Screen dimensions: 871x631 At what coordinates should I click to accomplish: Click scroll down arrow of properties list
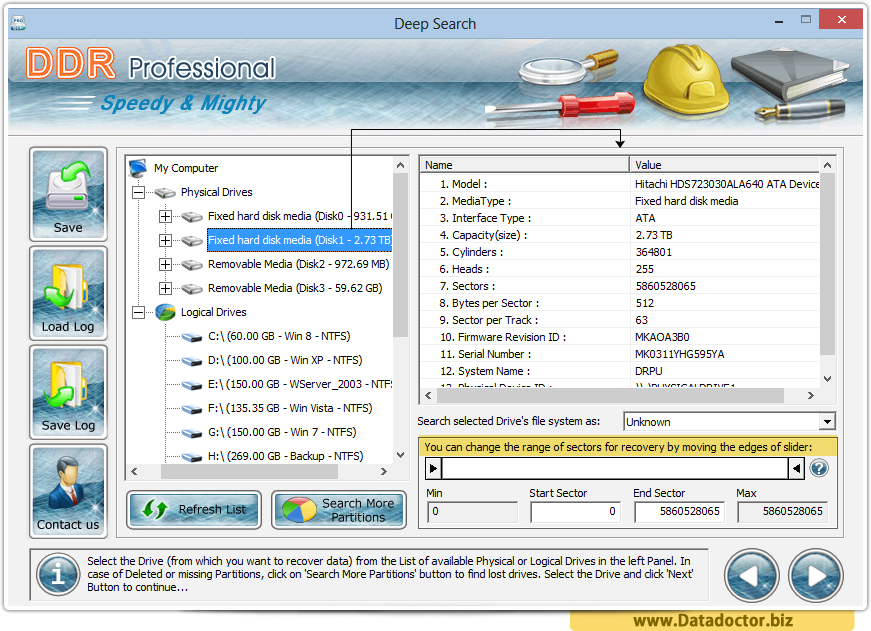[x=827, y=379]
